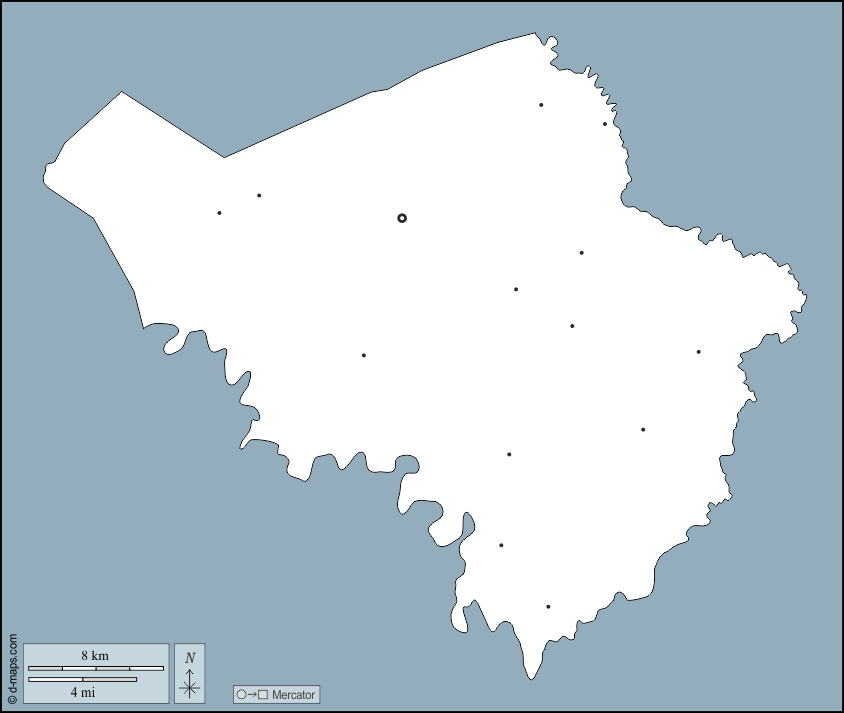Open the d-maps.com copyright link
This screenshot has height=713, width=844.
tap(12, 669)
